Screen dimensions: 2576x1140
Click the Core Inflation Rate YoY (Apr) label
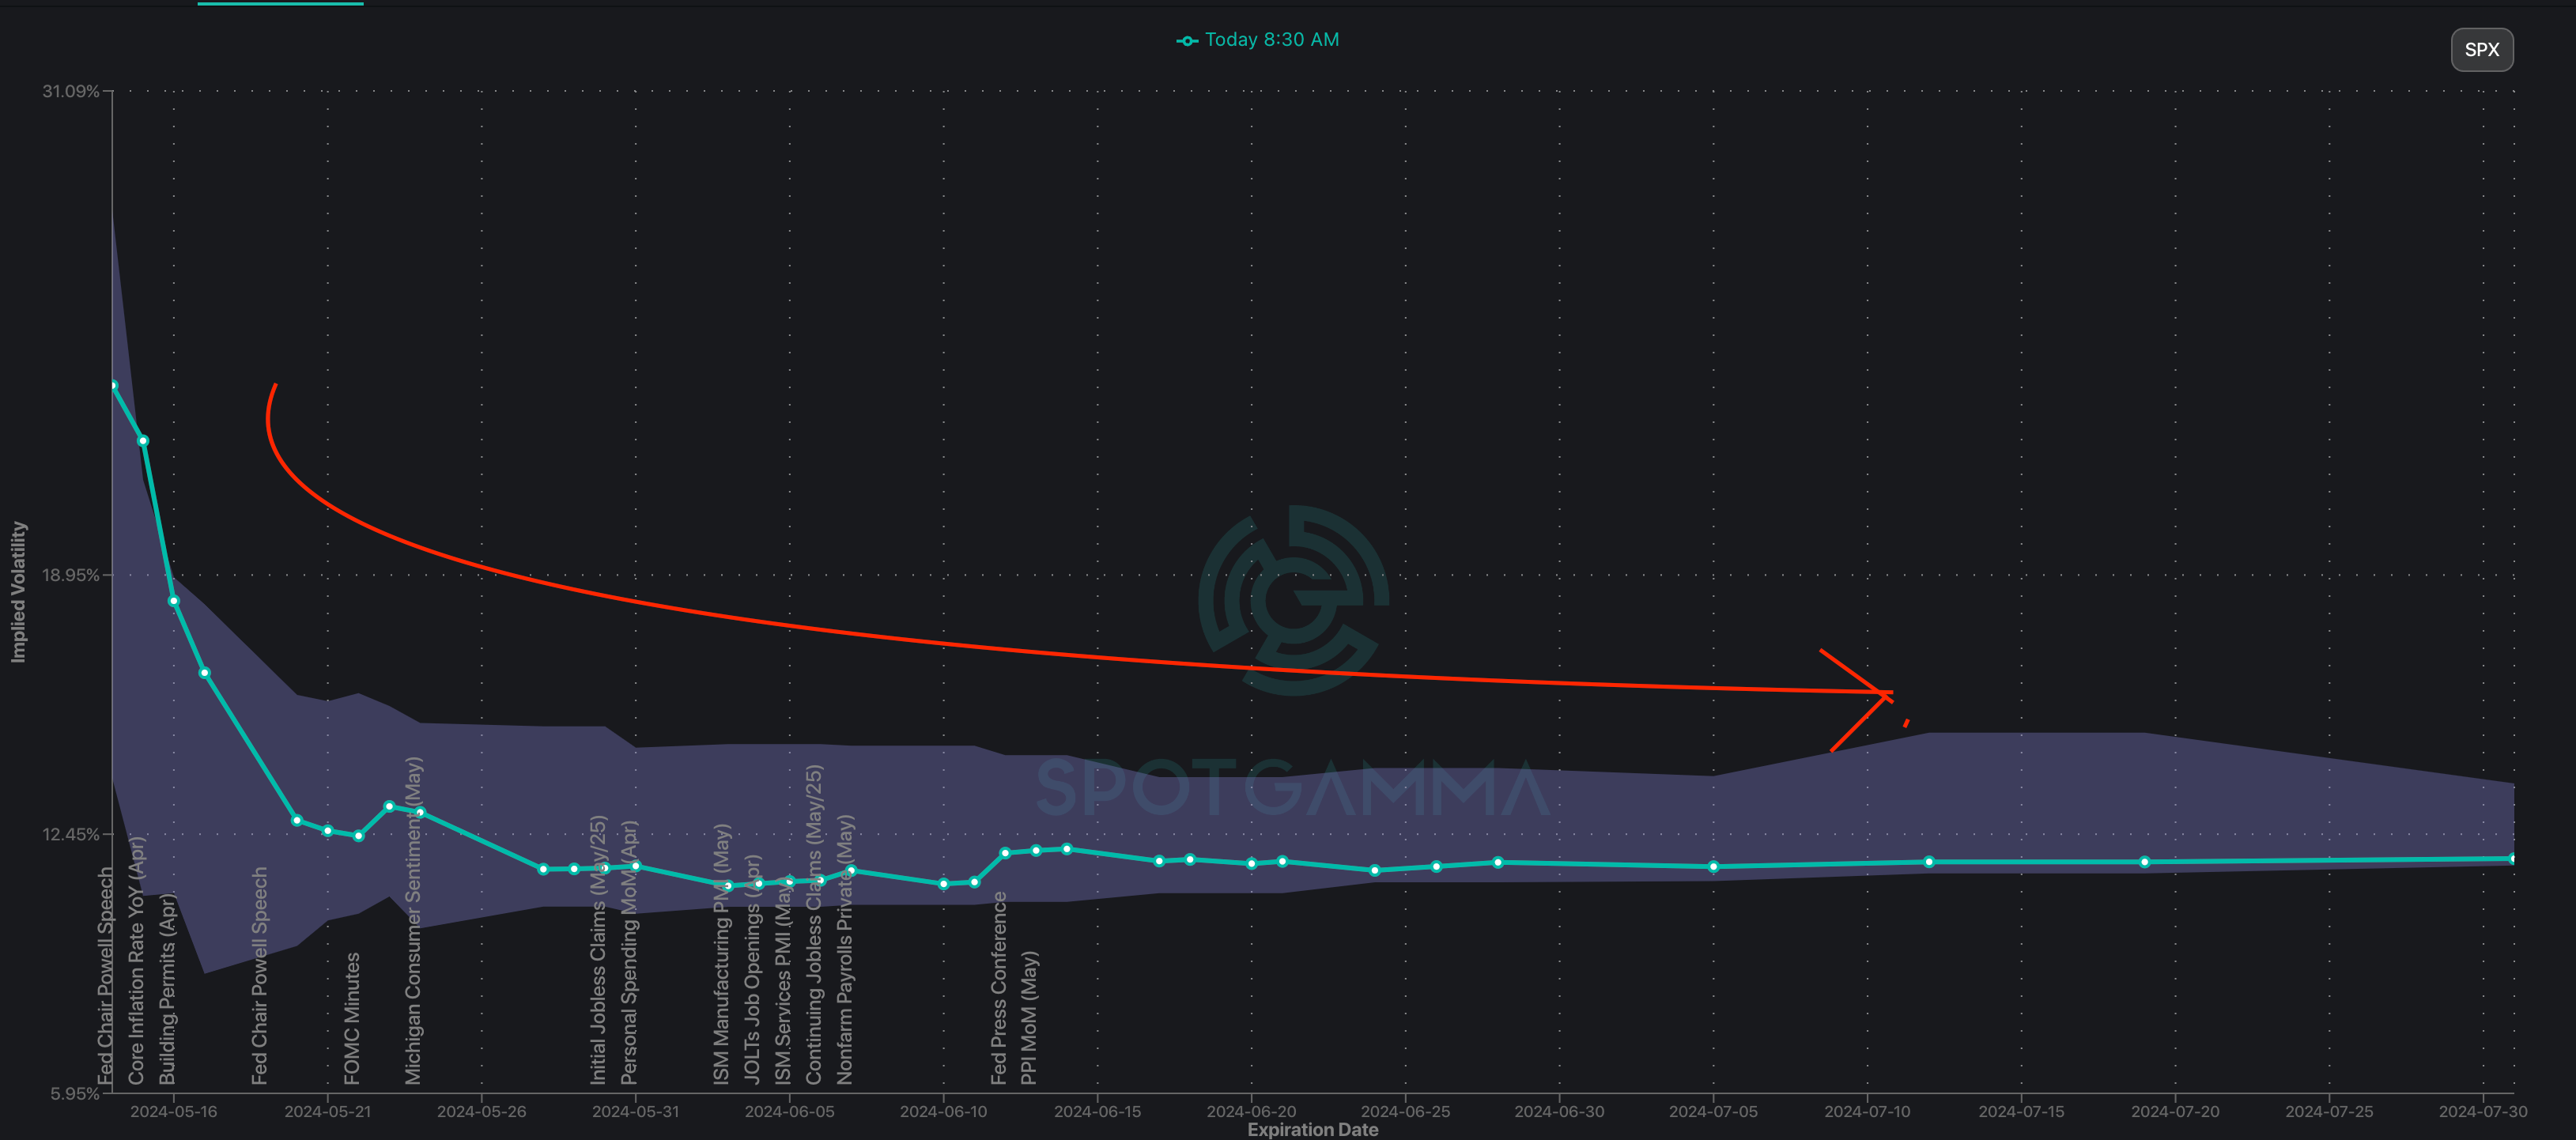(137, 960)
